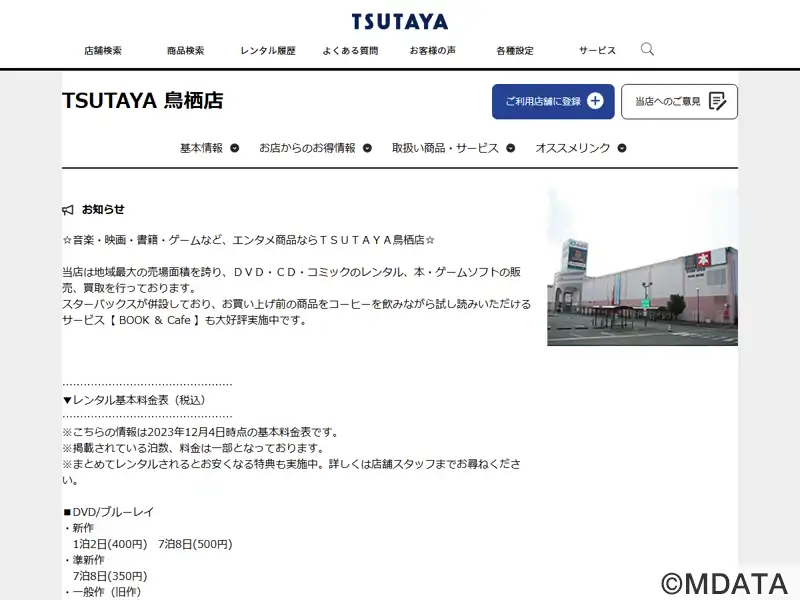The height and width of the screenshot is (600, 800).
Task: Click the ・新作 list label
Action: [x=79, y=528]
